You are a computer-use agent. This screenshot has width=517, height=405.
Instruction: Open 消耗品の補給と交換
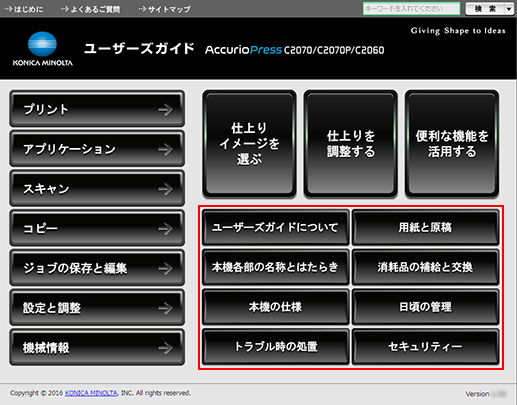point(426,267)
